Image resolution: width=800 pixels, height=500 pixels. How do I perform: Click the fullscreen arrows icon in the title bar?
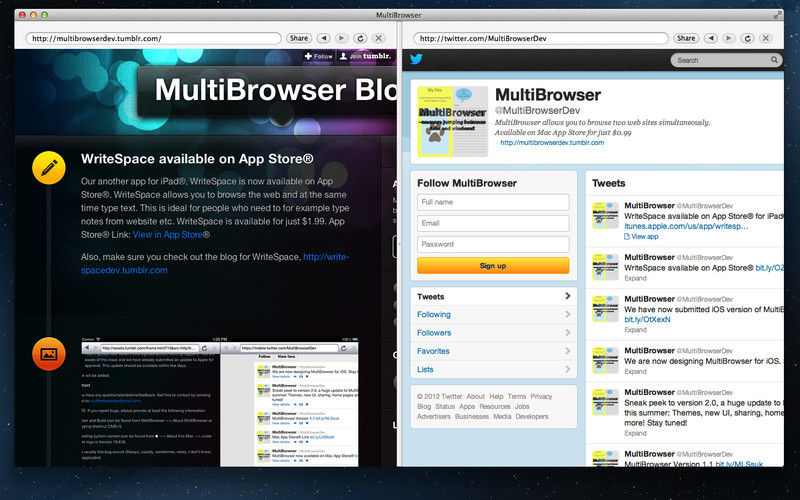tap(777, 15)
